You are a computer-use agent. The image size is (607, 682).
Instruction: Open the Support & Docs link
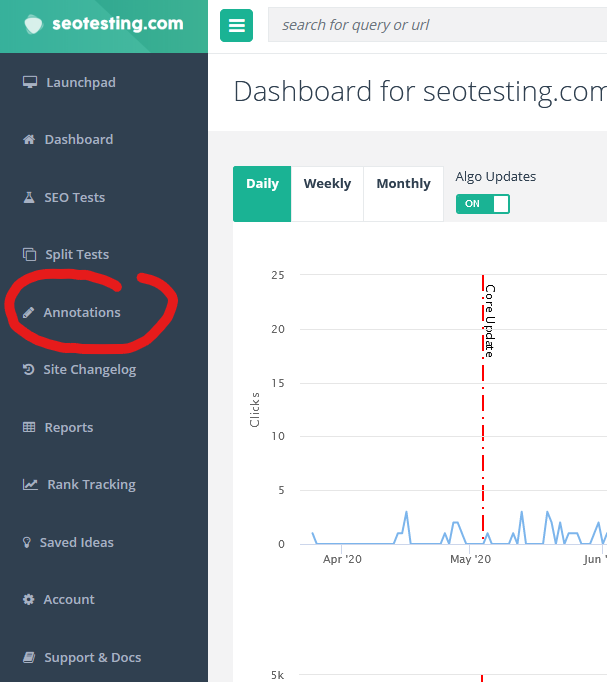pos(93,657)
